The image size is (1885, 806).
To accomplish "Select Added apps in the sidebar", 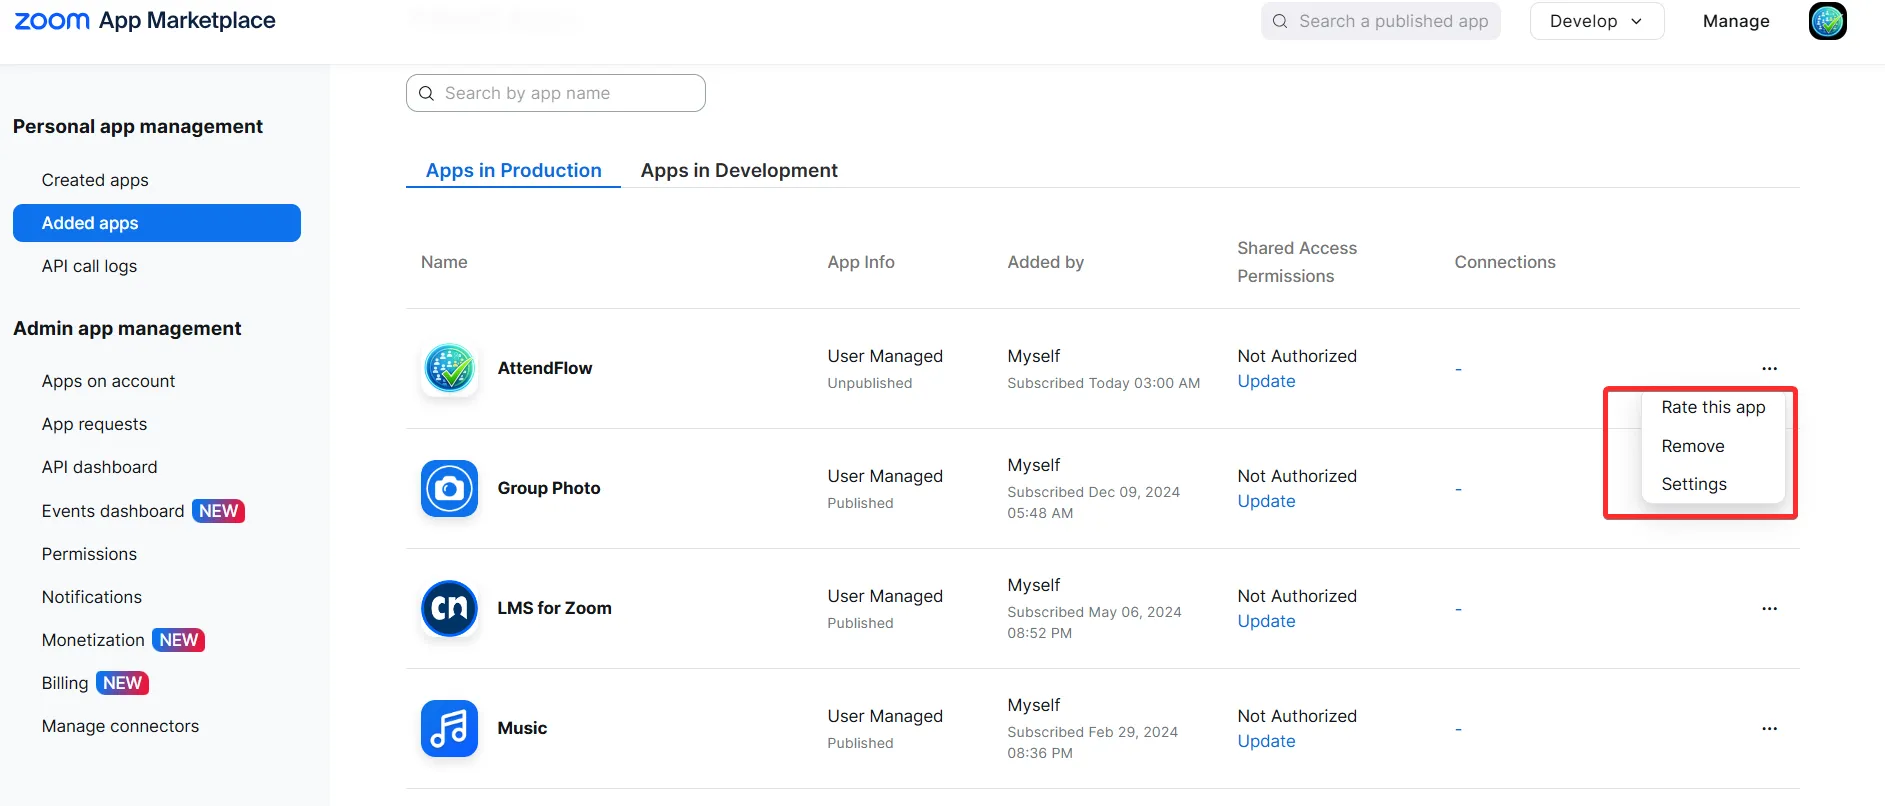I will coord(157,223).
